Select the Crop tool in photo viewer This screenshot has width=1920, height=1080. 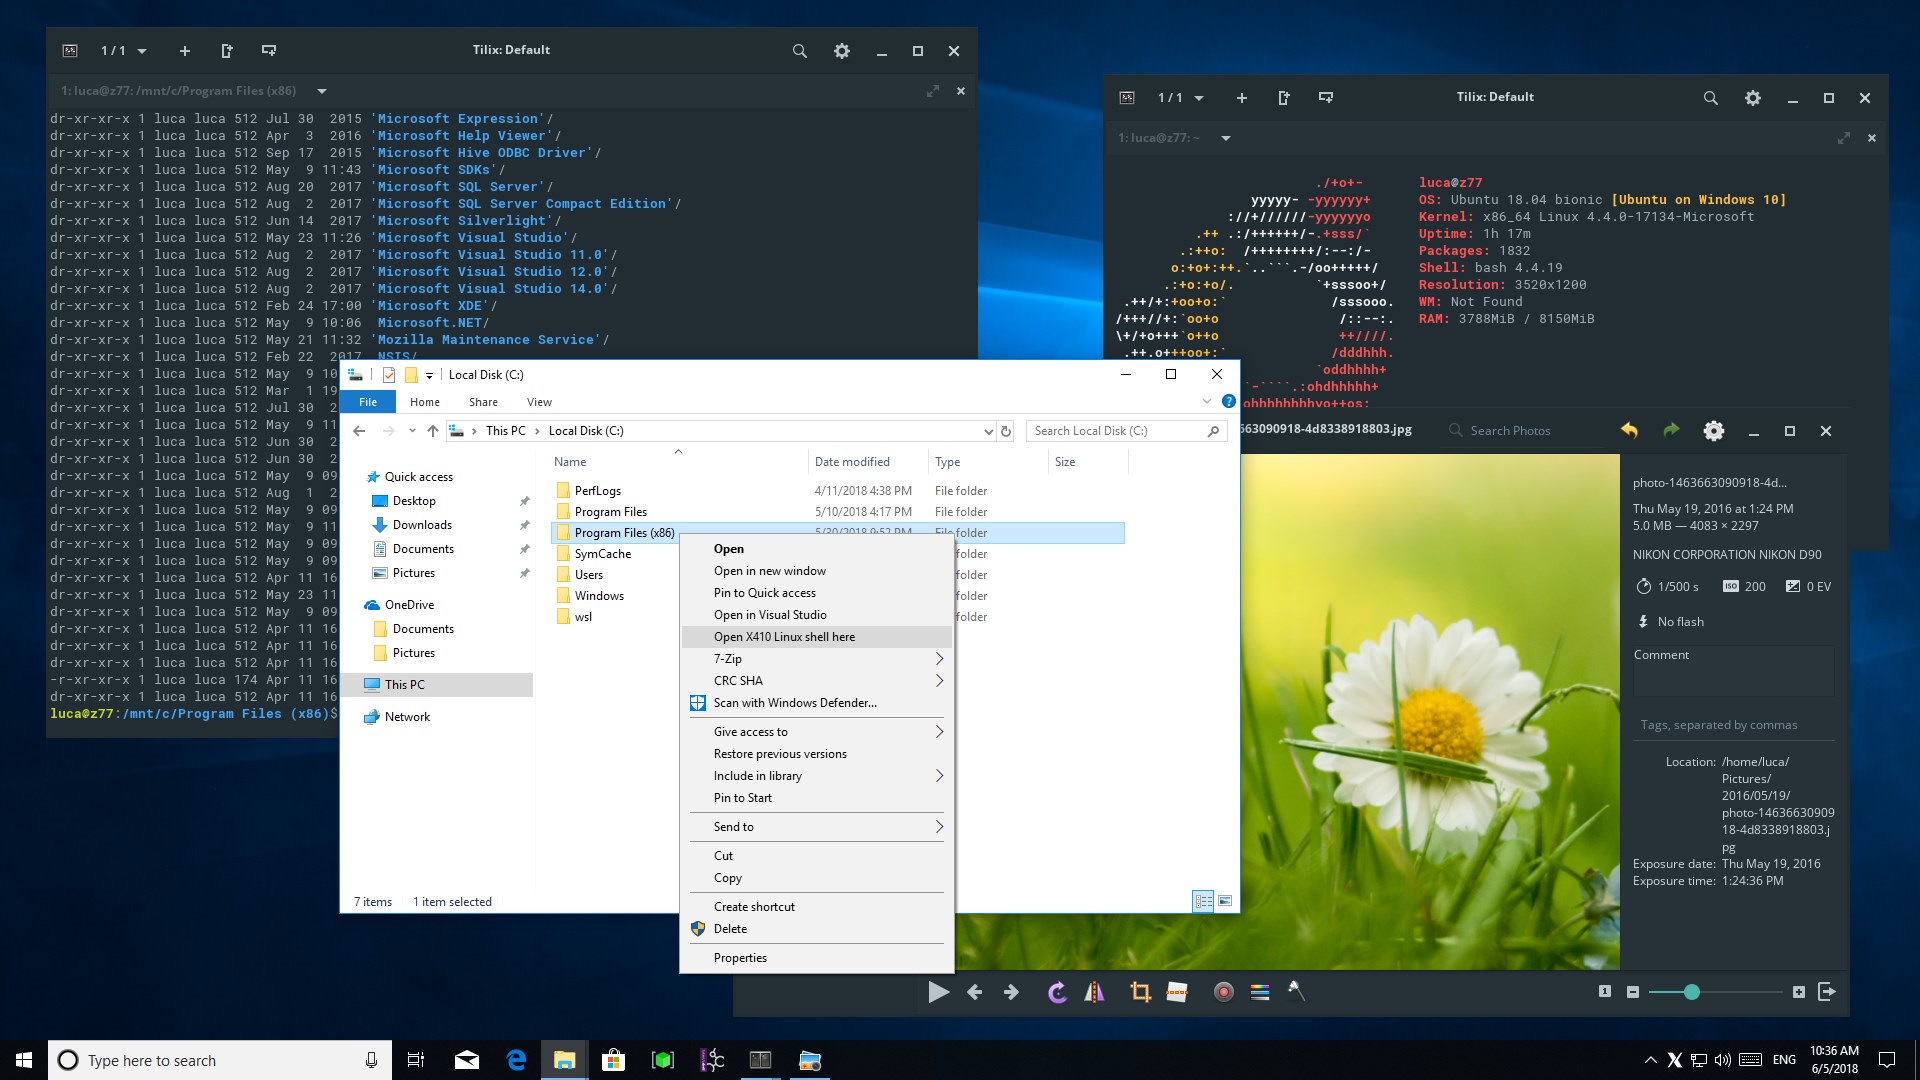pos(1140,992)
